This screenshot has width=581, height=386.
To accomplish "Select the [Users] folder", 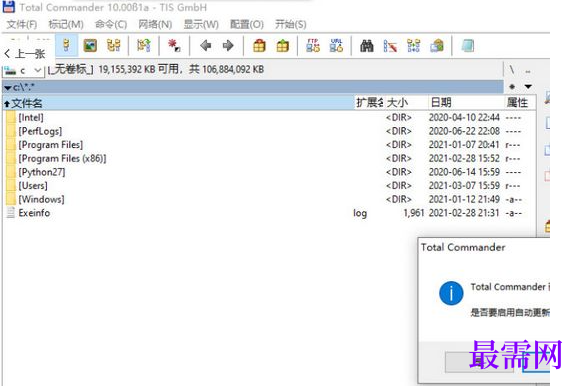I will click(x=33, y=186).
